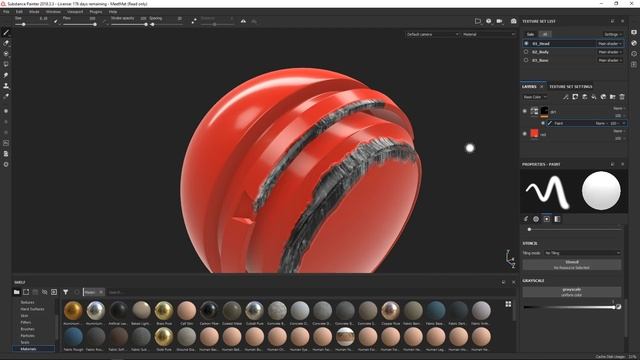
Task: Toggle All in Texture Set List
Action: pos(545,34)
